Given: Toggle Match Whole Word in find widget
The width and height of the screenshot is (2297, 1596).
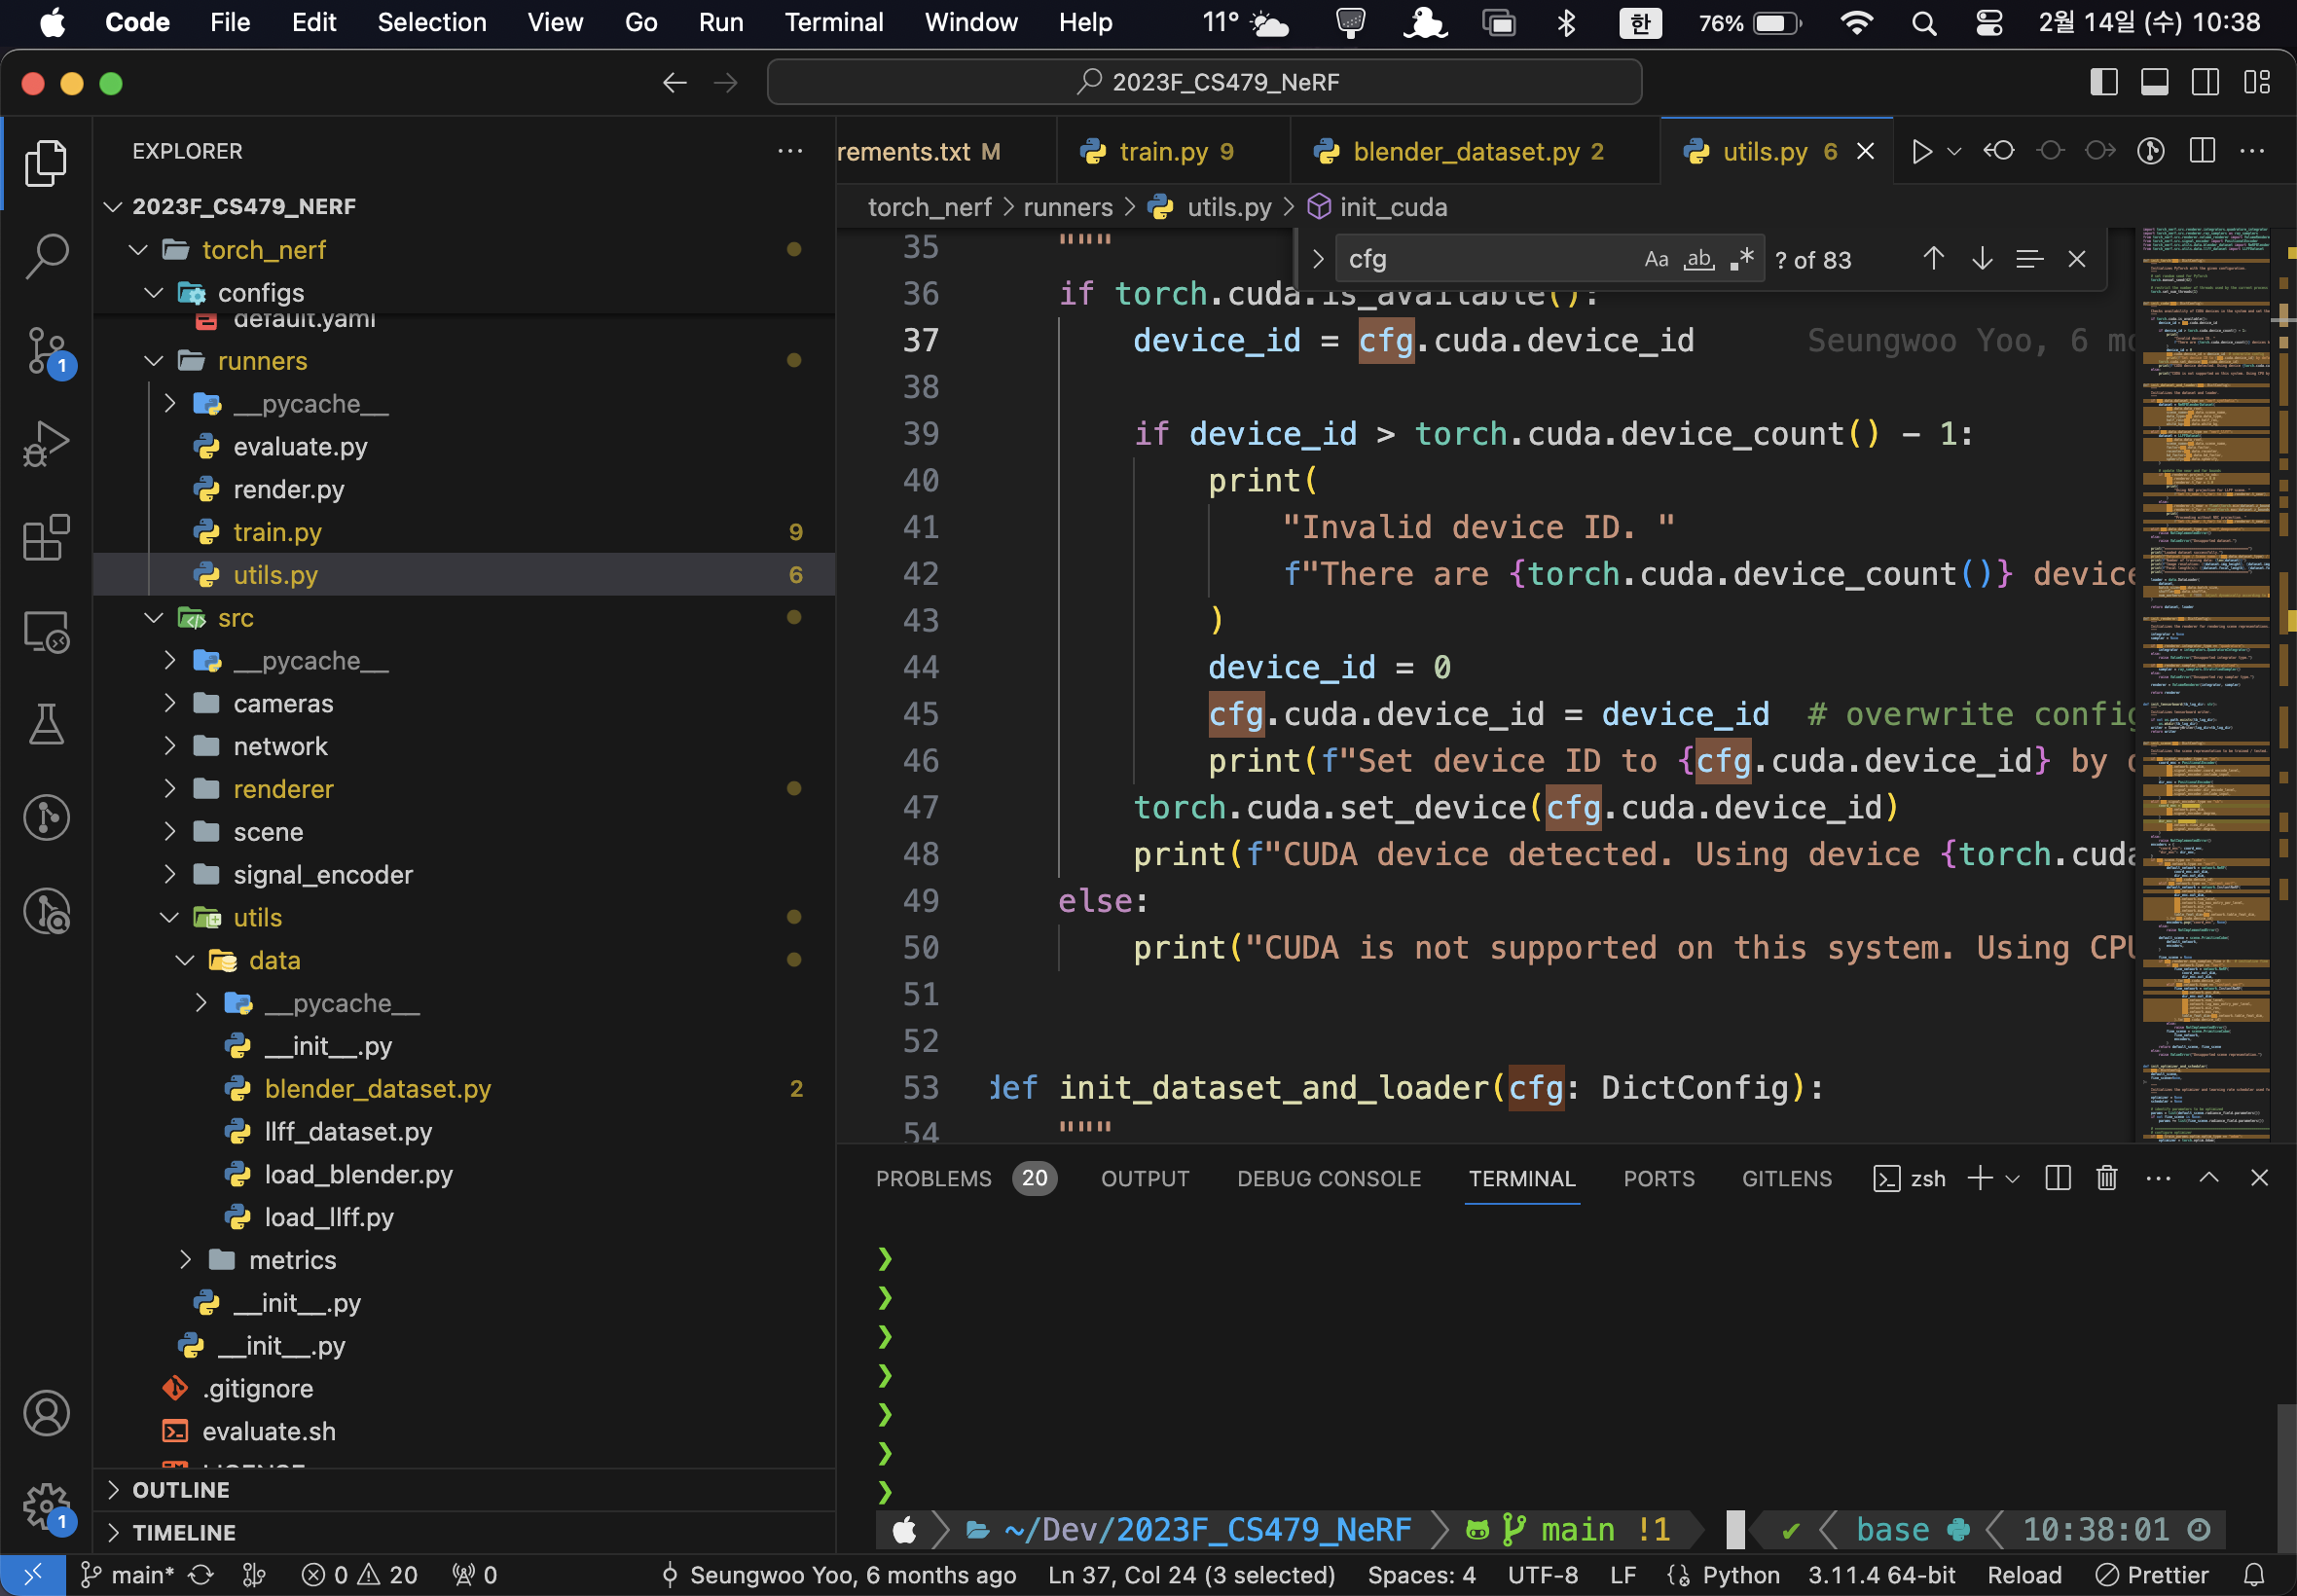Looking at the screenshot, I should point(1698,259).
